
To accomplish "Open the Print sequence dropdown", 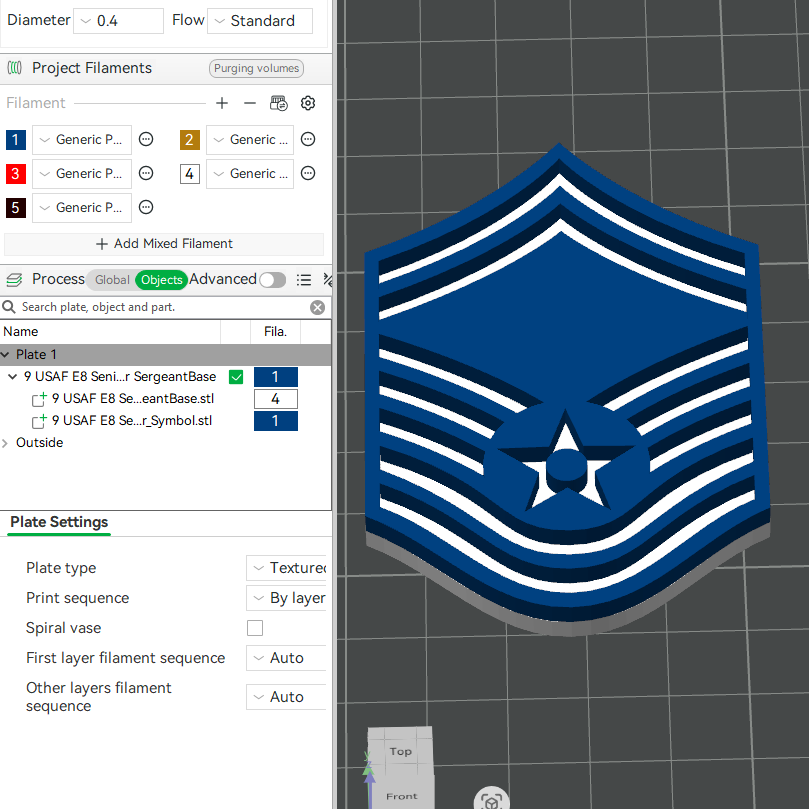I will click(286, 598).
